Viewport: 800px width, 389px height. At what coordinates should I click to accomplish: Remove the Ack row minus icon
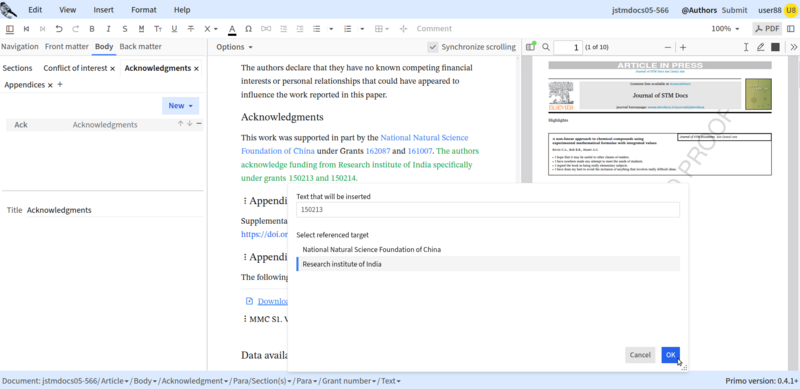tap(198, 124)
